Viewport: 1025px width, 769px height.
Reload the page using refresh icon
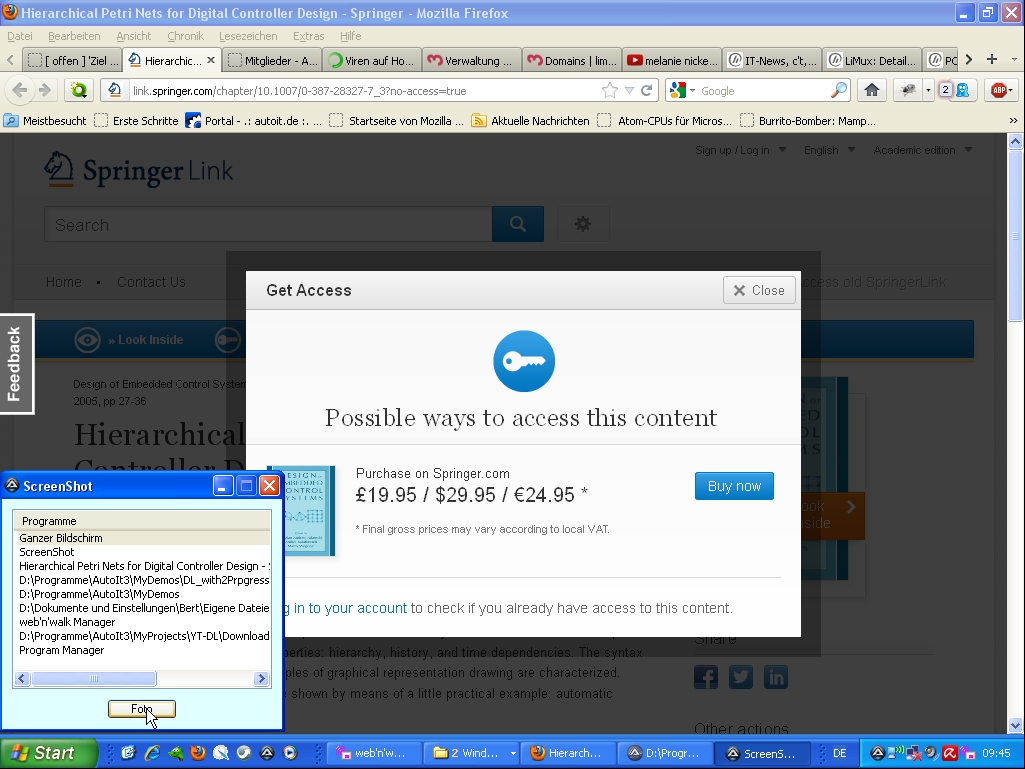click(x=647, y=90)
